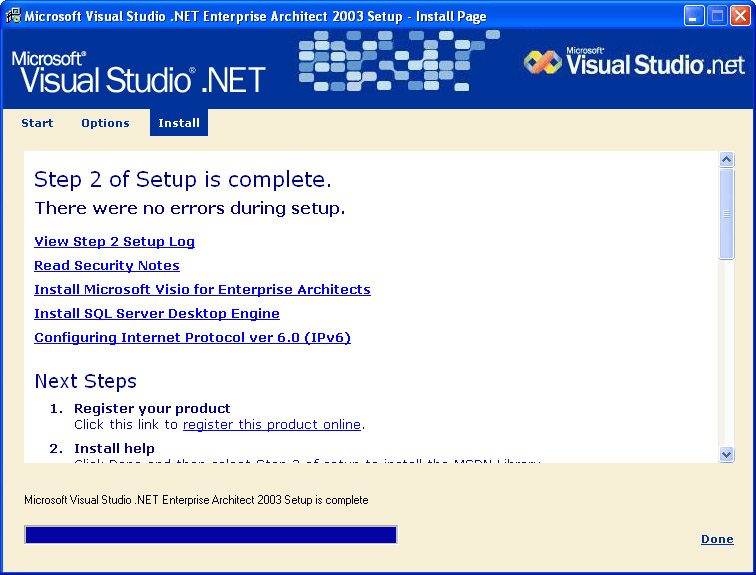The width and height of the screenshot is (756, 575).
Task: Open the View Step 2 Setup Log link
Action: tap(114, 241)
